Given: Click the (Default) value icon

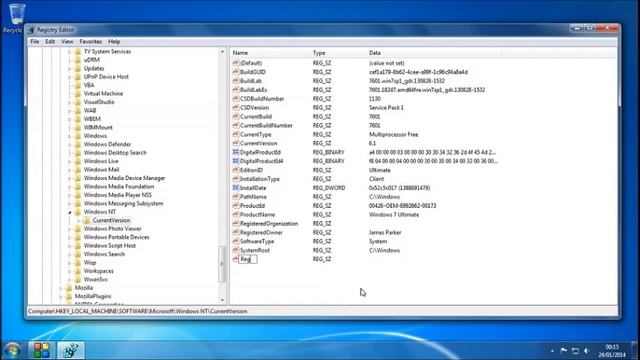Looking at the screenshot, I should [x=236, y=63].
